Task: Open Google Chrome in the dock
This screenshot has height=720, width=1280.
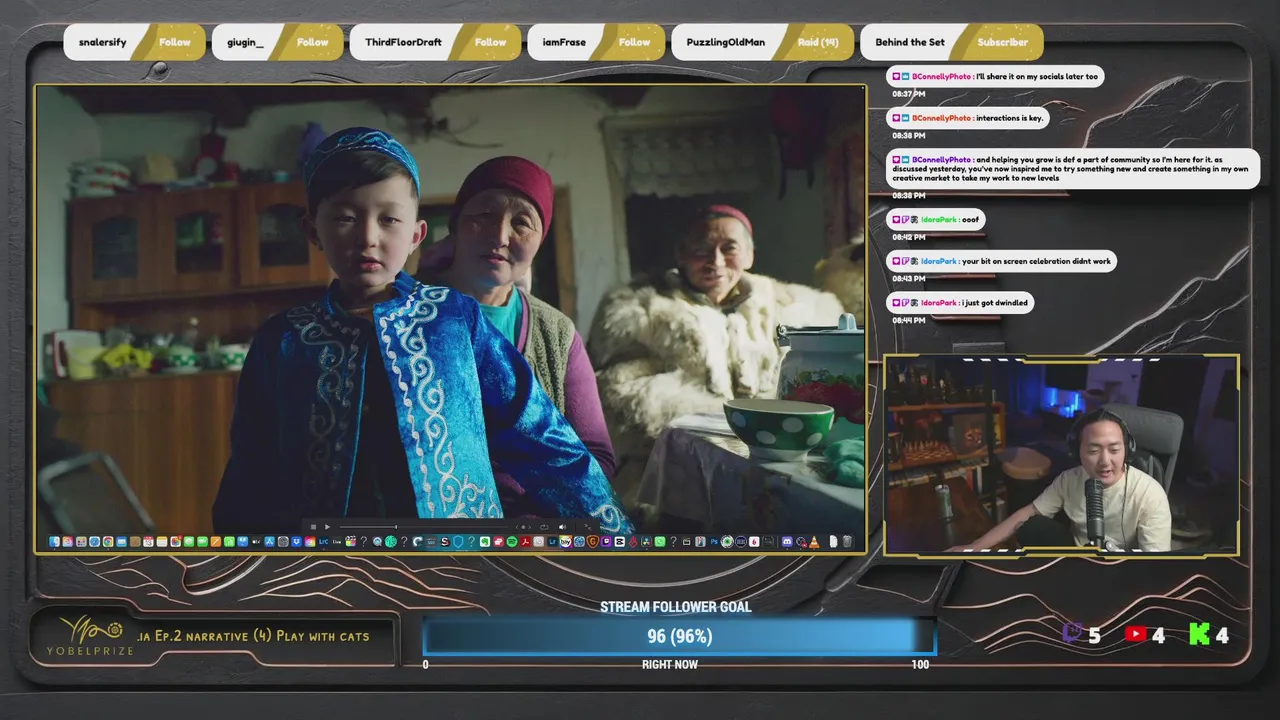Action: (x=108, y=541)
